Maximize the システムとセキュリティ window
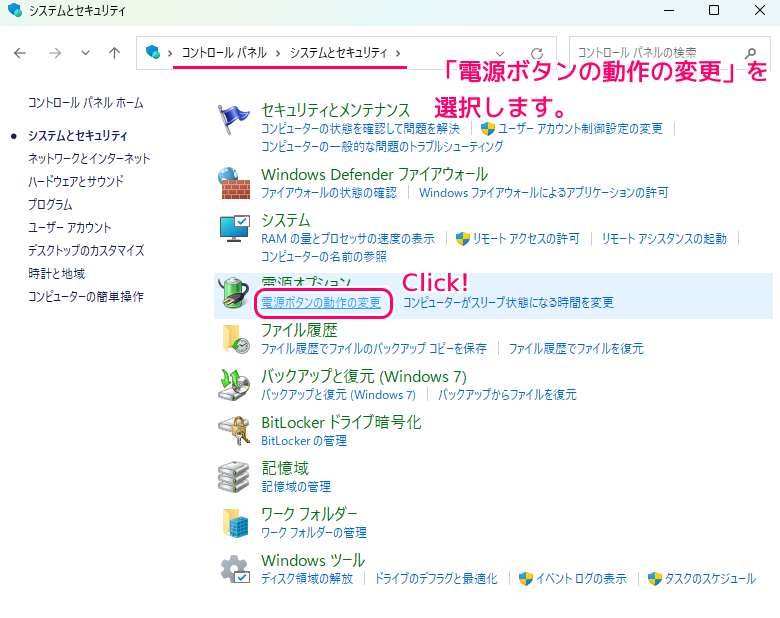This screenshot has width=780, height=618. [x=714, y=10]
